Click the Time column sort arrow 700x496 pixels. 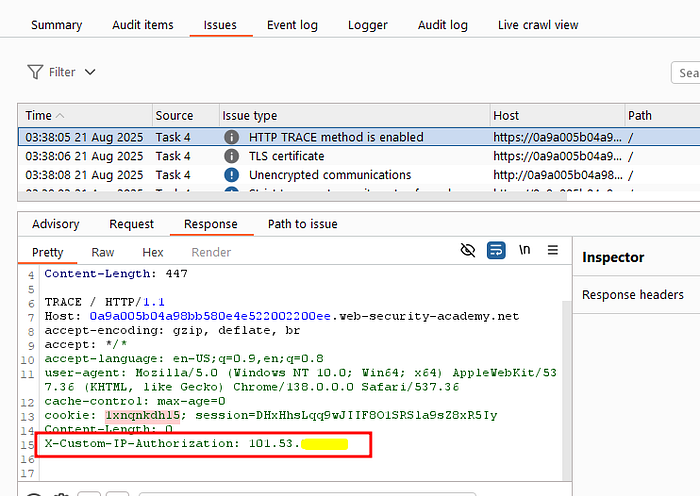point(60,116)
